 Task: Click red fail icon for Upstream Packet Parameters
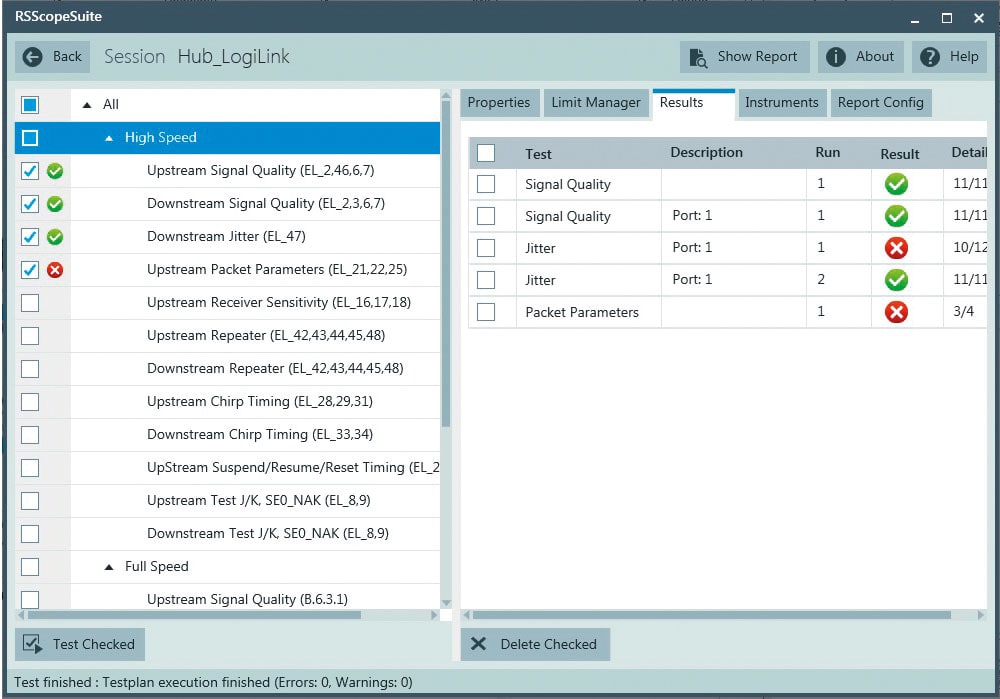55,270
